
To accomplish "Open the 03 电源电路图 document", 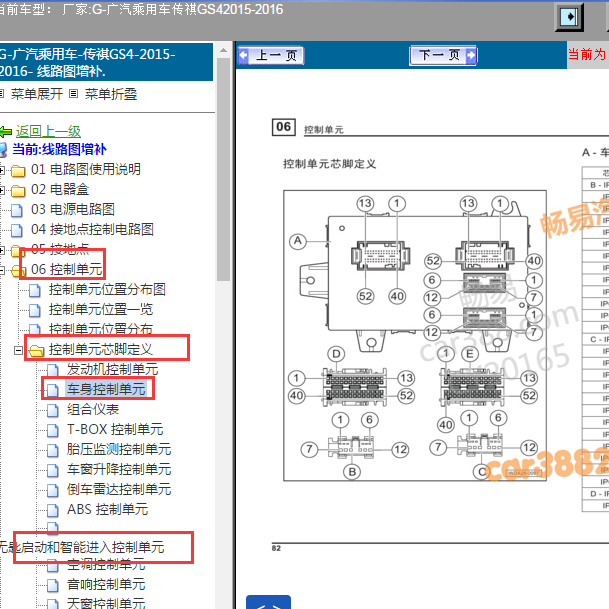I will pyautogui.click(x=73, y=209).
